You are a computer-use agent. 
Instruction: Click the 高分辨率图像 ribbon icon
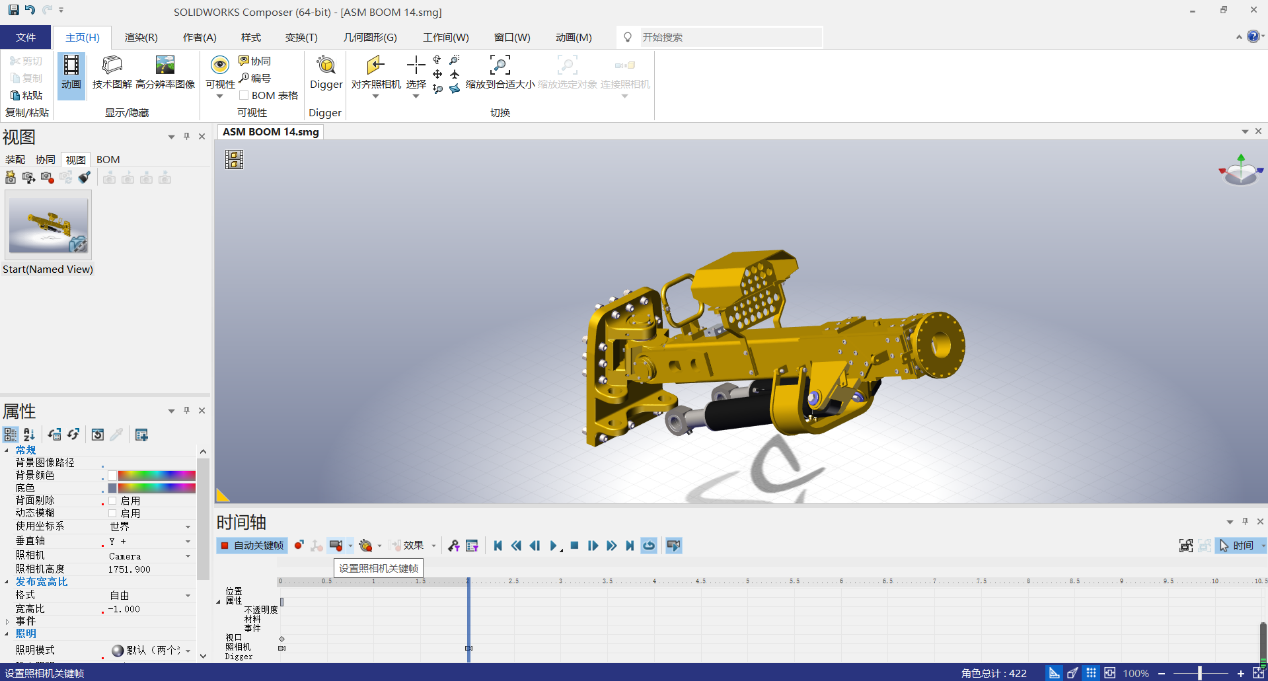[x=163, y=72]
